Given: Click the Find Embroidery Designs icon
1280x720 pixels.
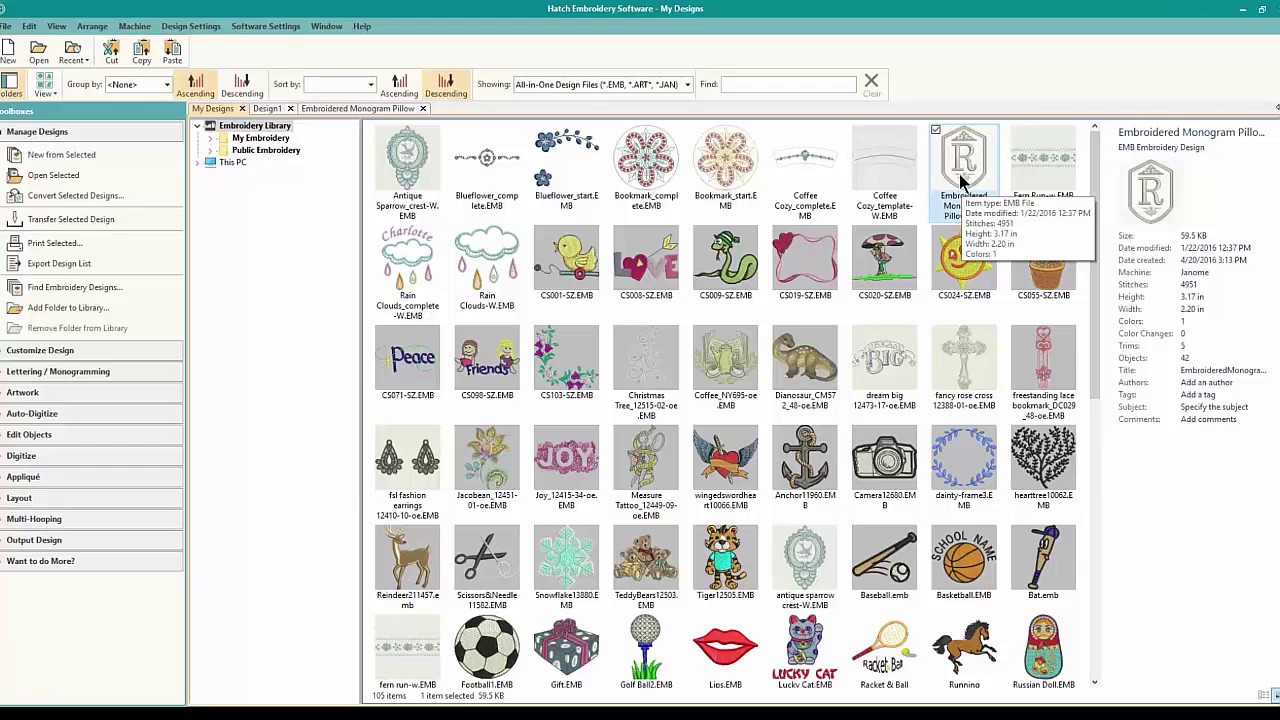Looking at the screenshot, I should [14, 287].
